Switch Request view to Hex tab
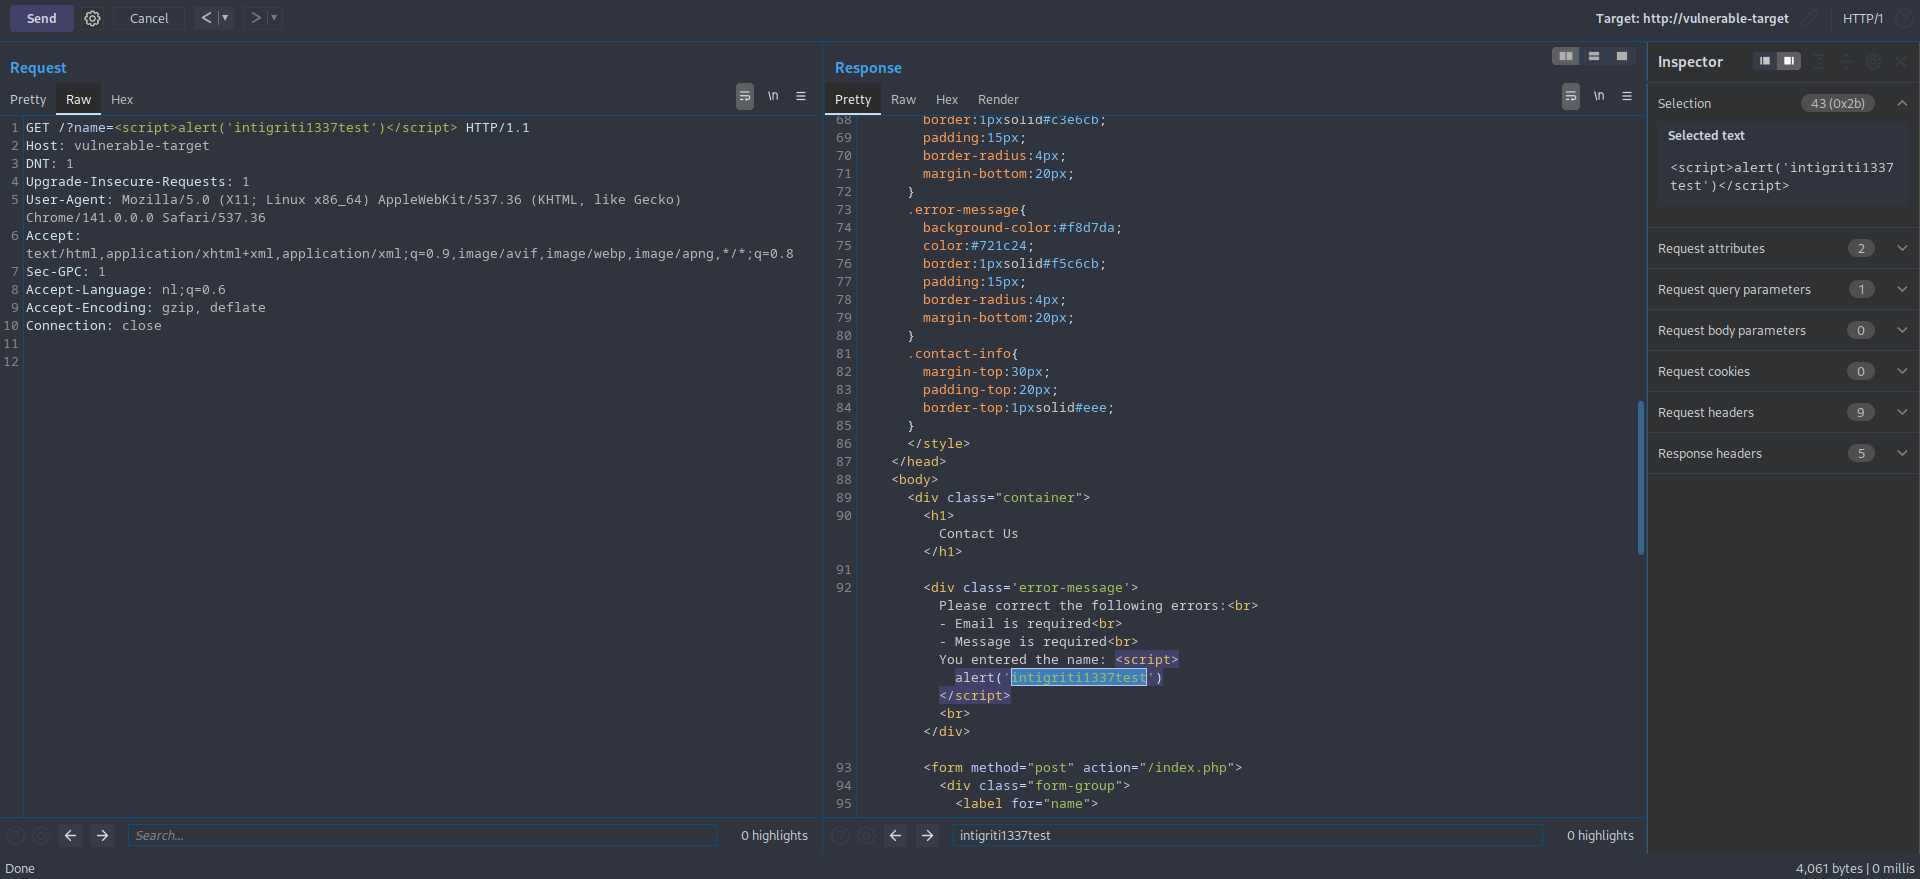 click(x=122, y=99)
